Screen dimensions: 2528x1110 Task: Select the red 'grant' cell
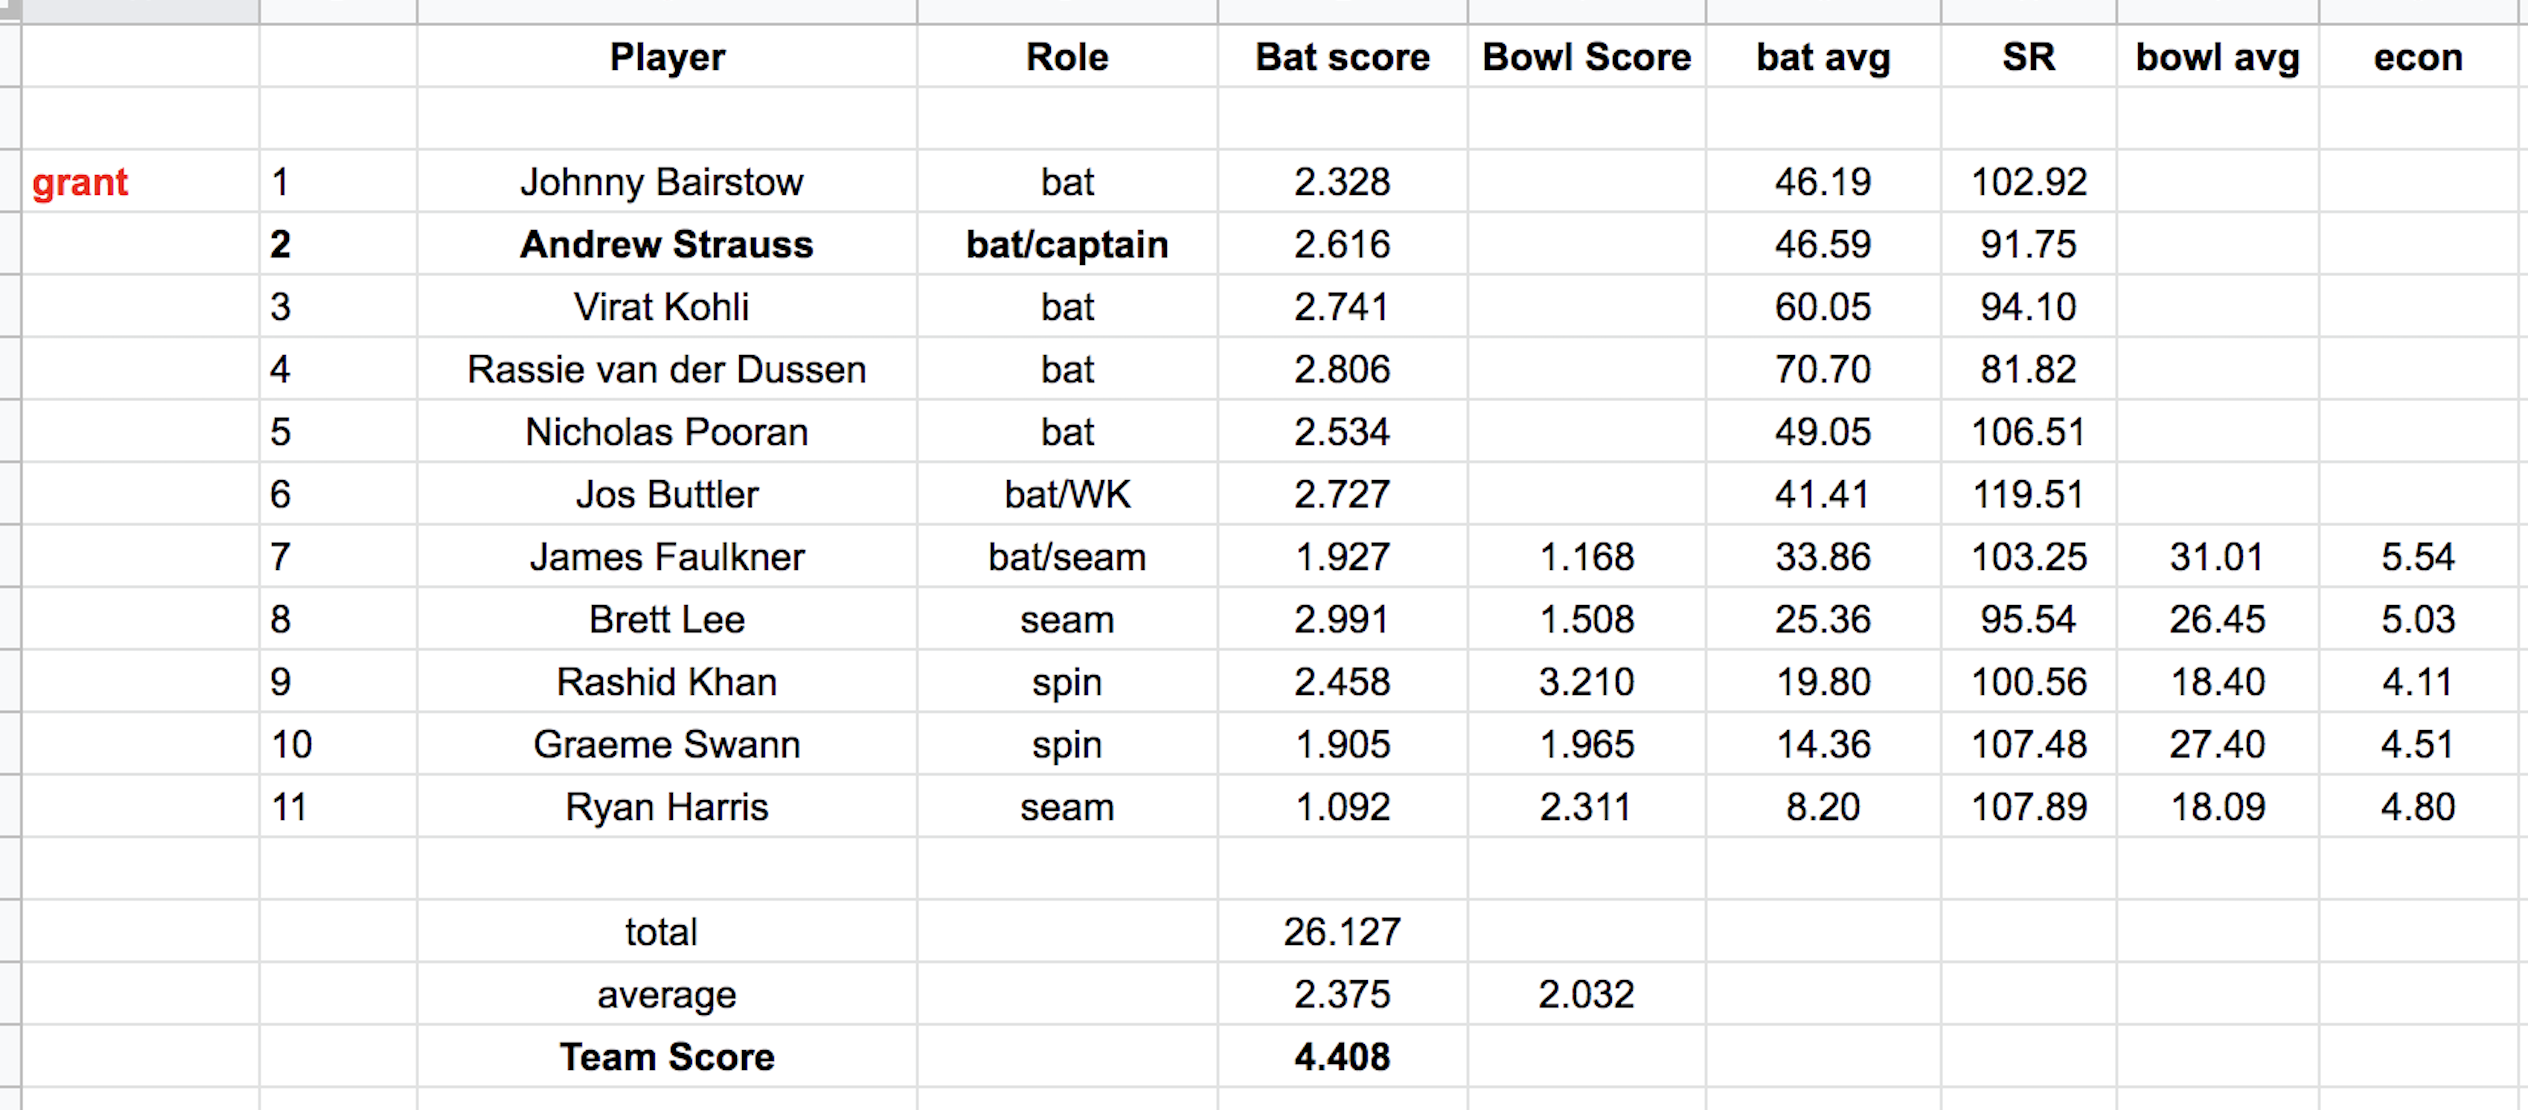(80, 182)
